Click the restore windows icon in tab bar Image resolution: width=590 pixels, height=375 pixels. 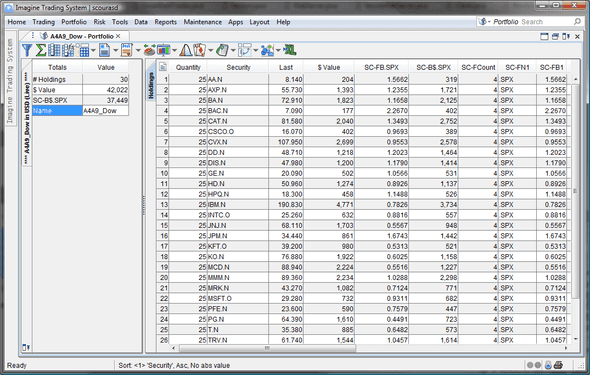(555, 36)
